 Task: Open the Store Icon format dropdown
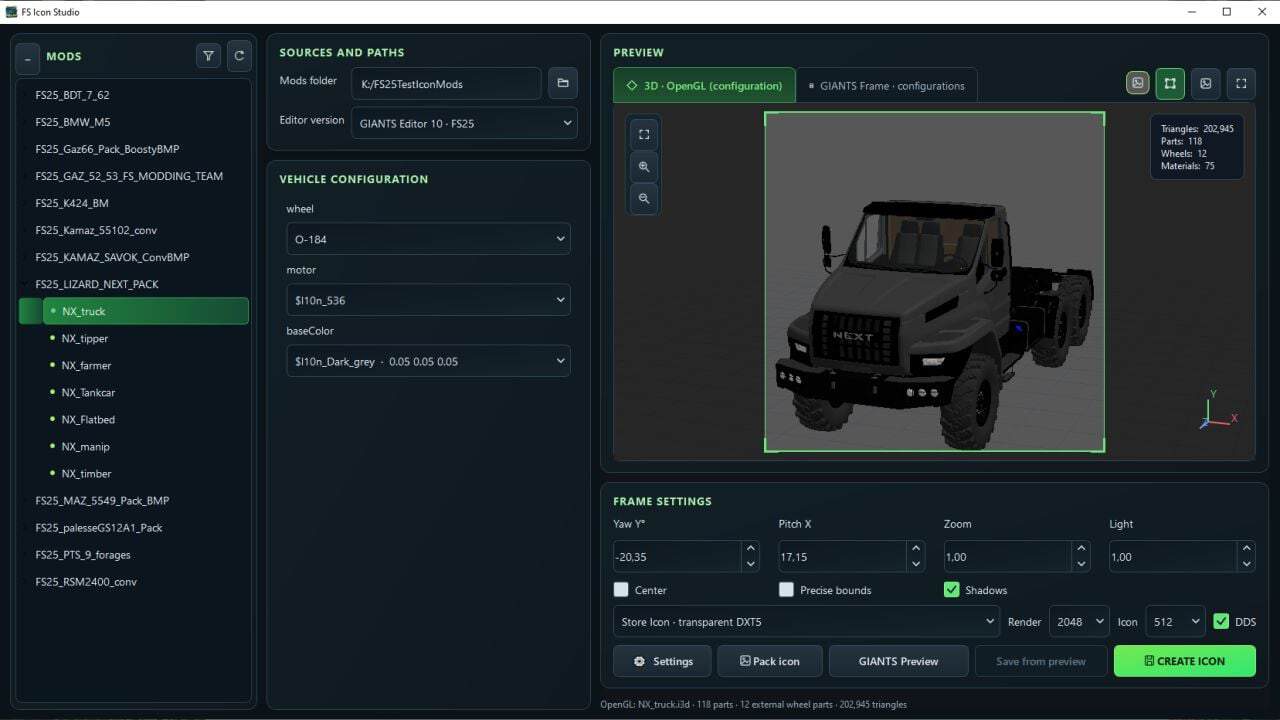pyautogui.click(x=806, y=621)
